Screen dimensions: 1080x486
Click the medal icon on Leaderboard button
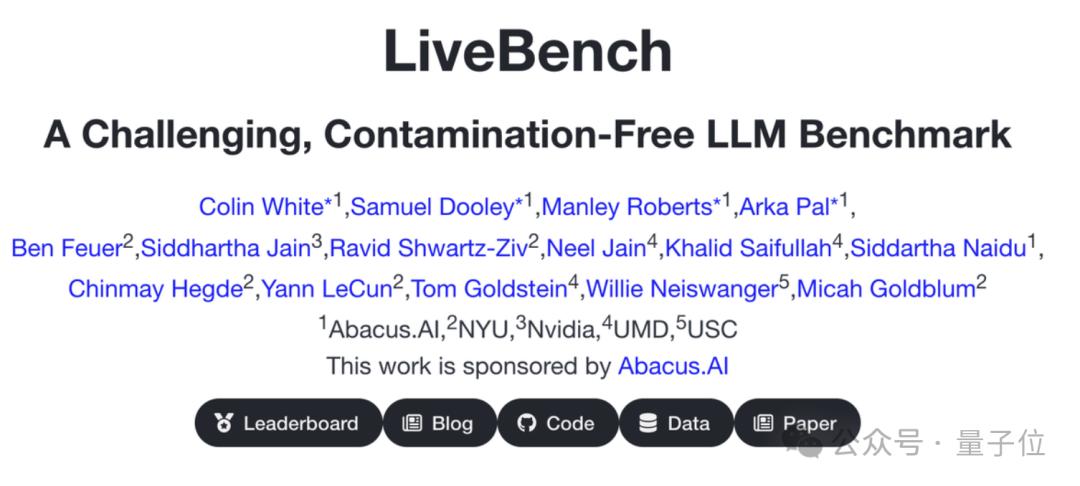point(224,423)
